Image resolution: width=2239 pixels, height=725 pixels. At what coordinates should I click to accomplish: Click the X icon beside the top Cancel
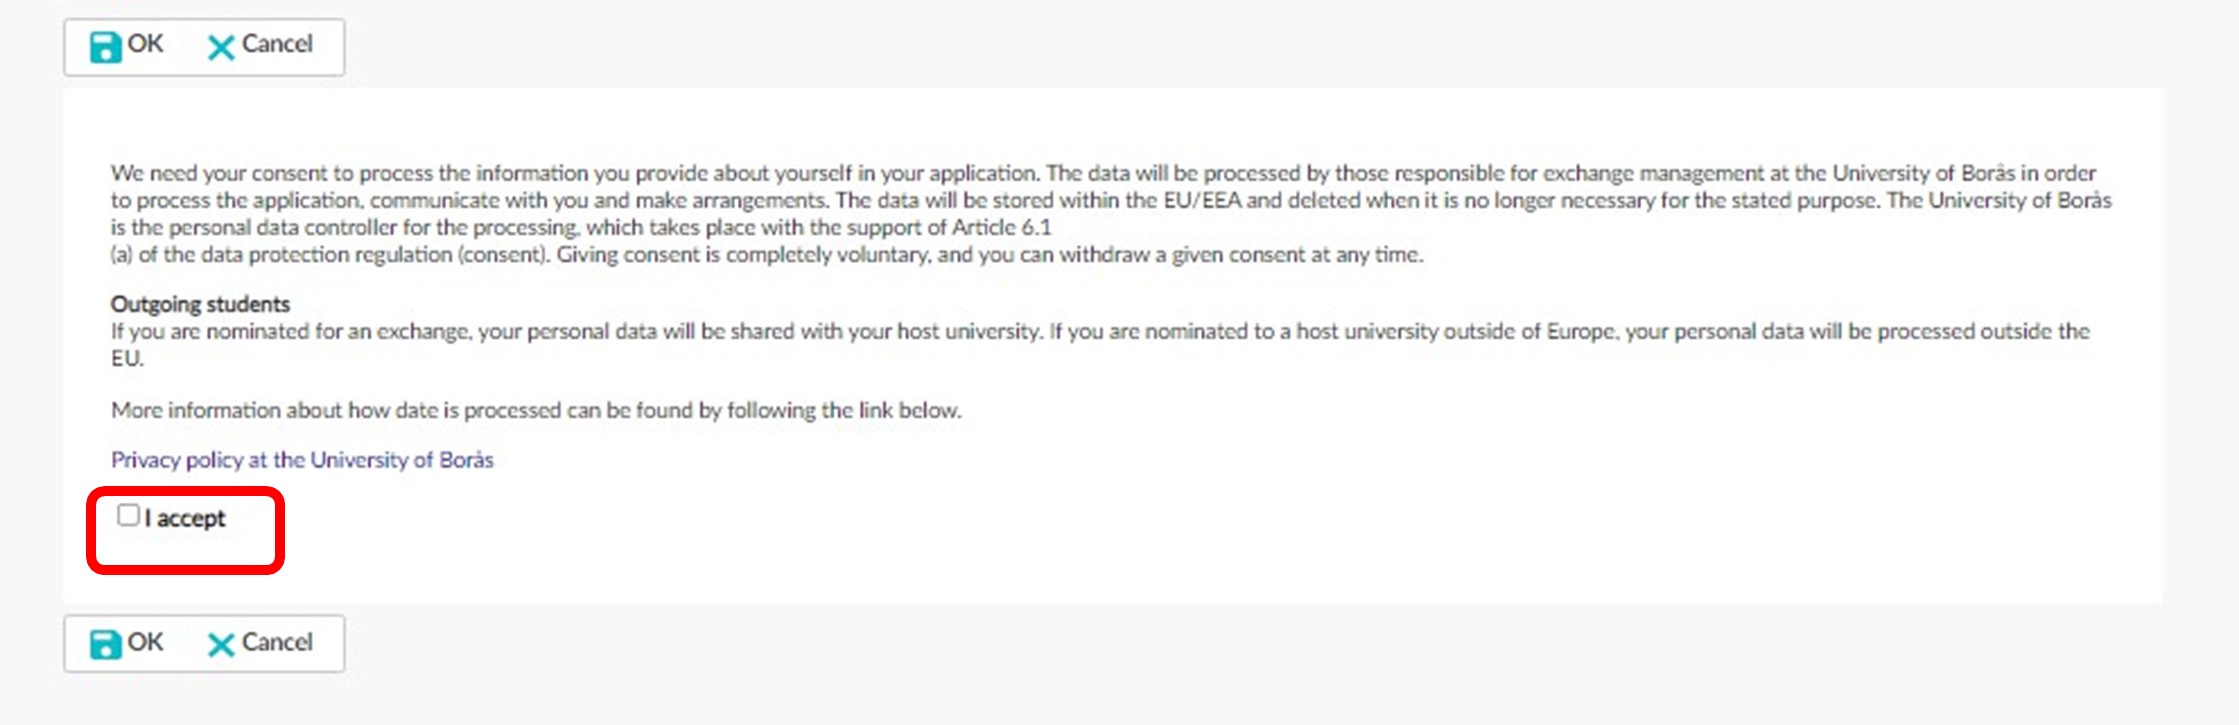coord(220,47)
